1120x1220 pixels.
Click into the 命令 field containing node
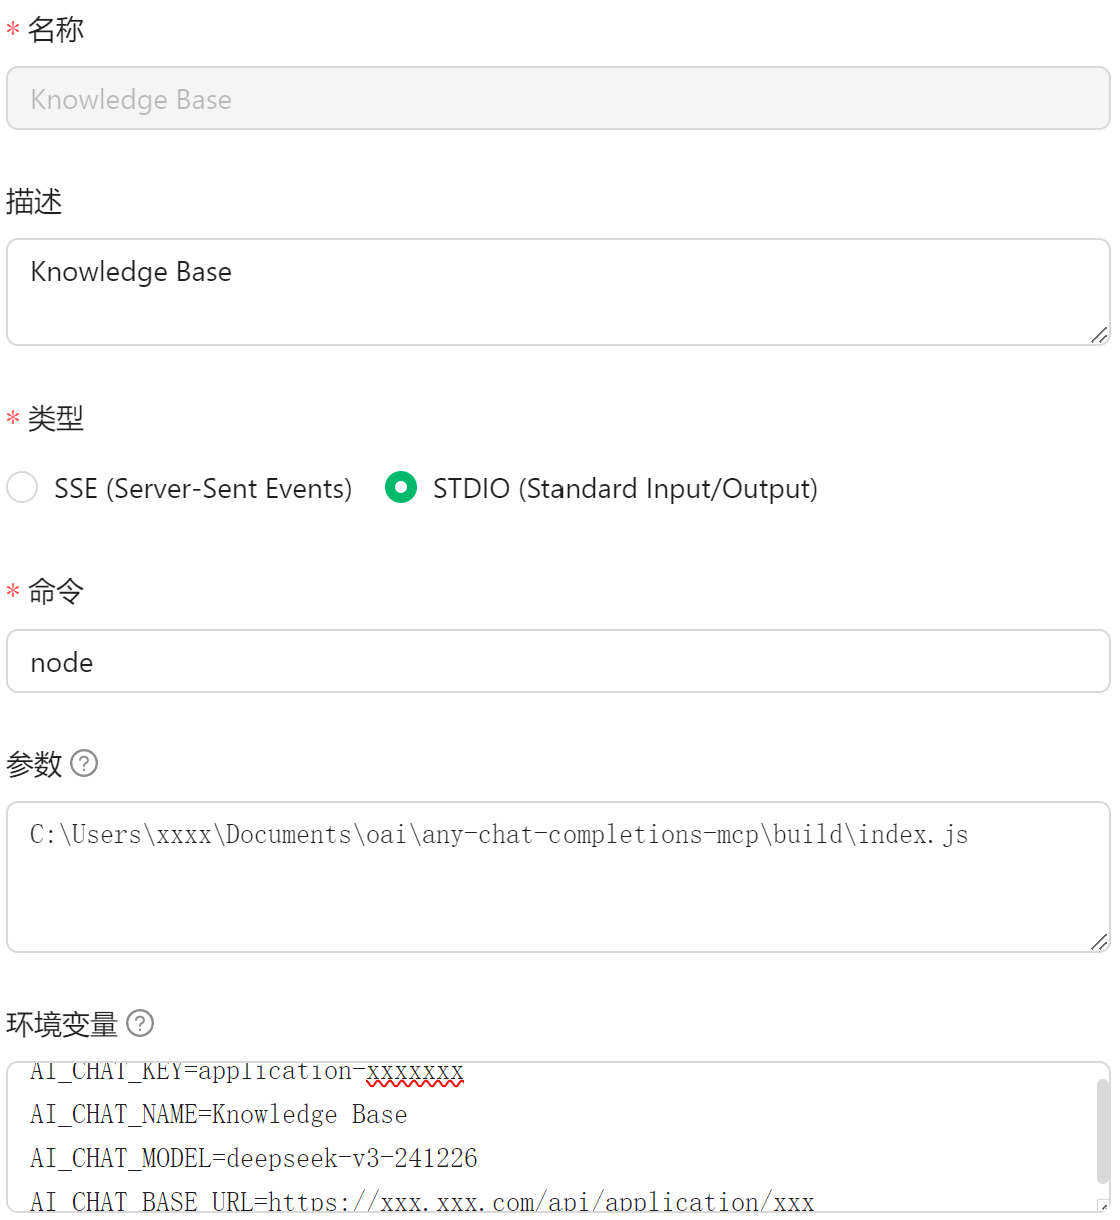point(558,662)
